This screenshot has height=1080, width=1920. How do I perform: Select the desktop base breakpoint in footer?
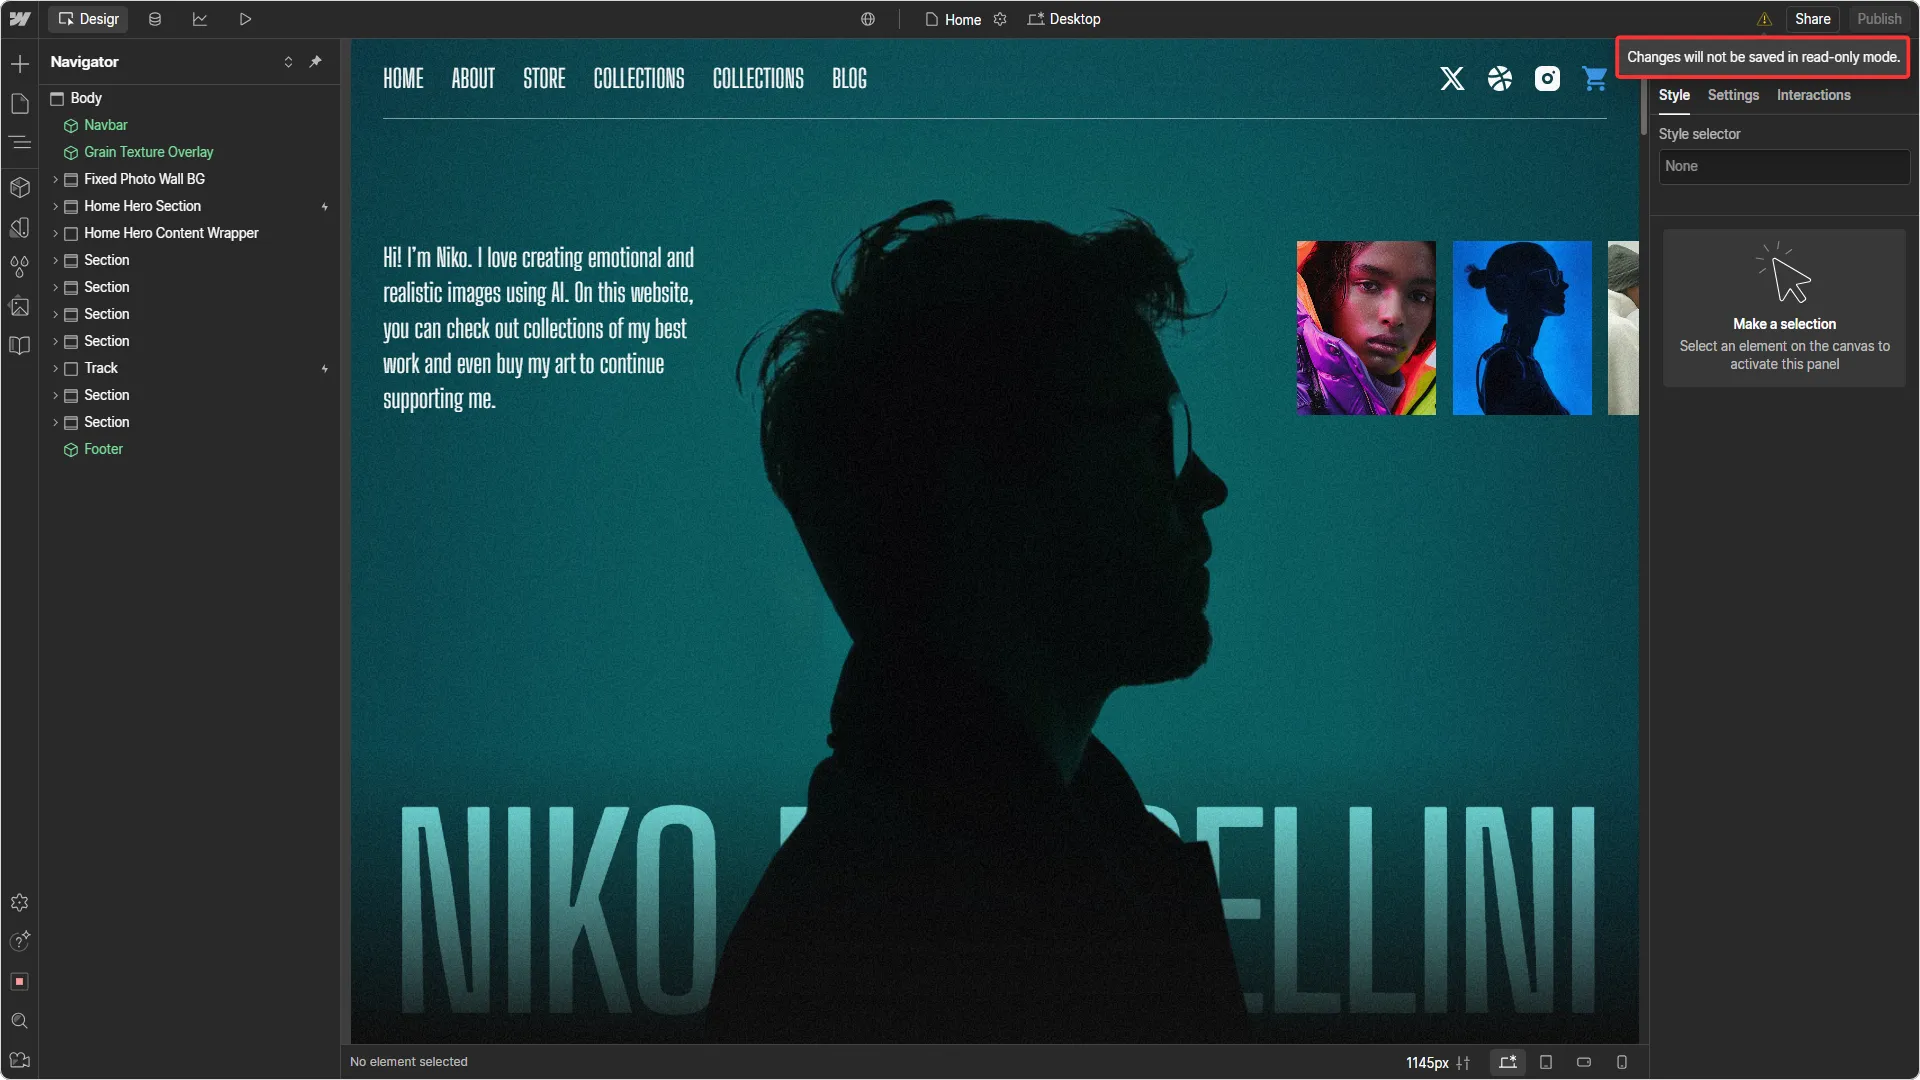pyautogui.click(x=1508, y=1062)
